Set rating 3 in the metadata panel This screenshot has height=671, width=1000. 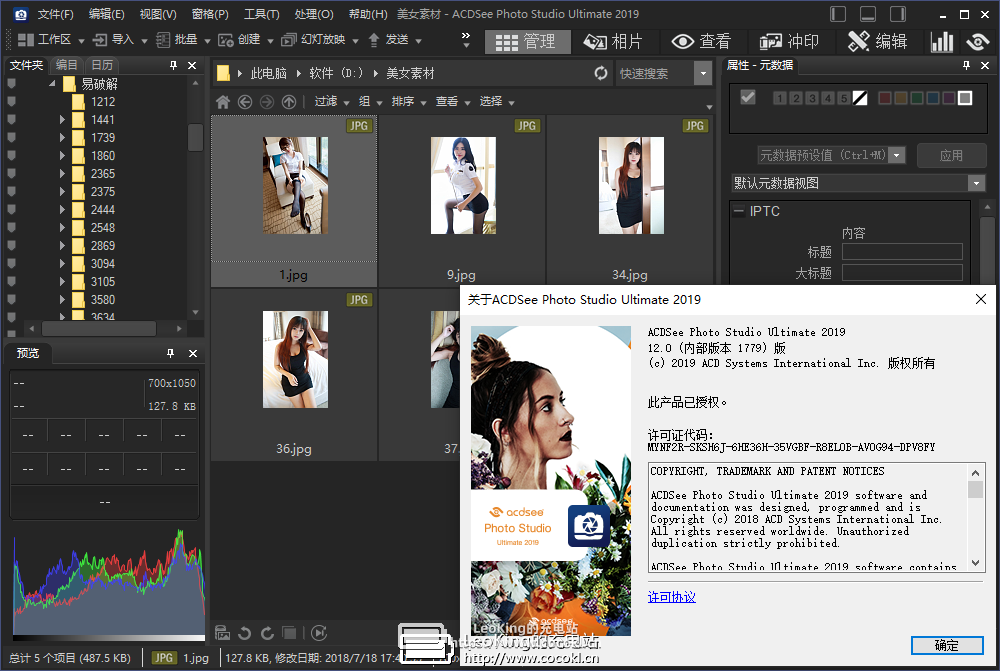click(811, 98)
